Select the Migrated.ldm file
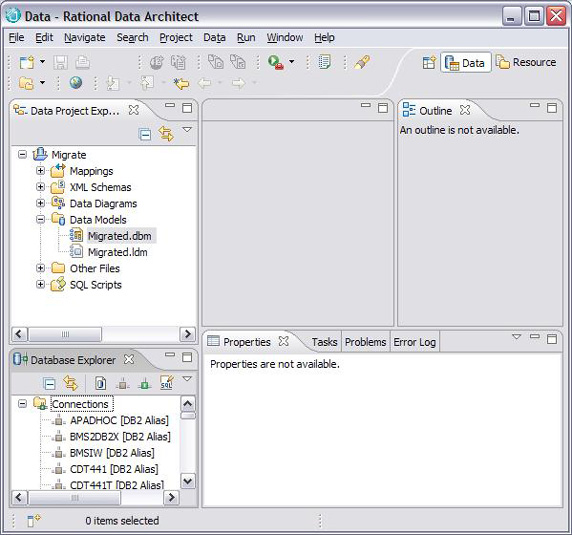This screenshot has width=572, height=535. [117, 252]
